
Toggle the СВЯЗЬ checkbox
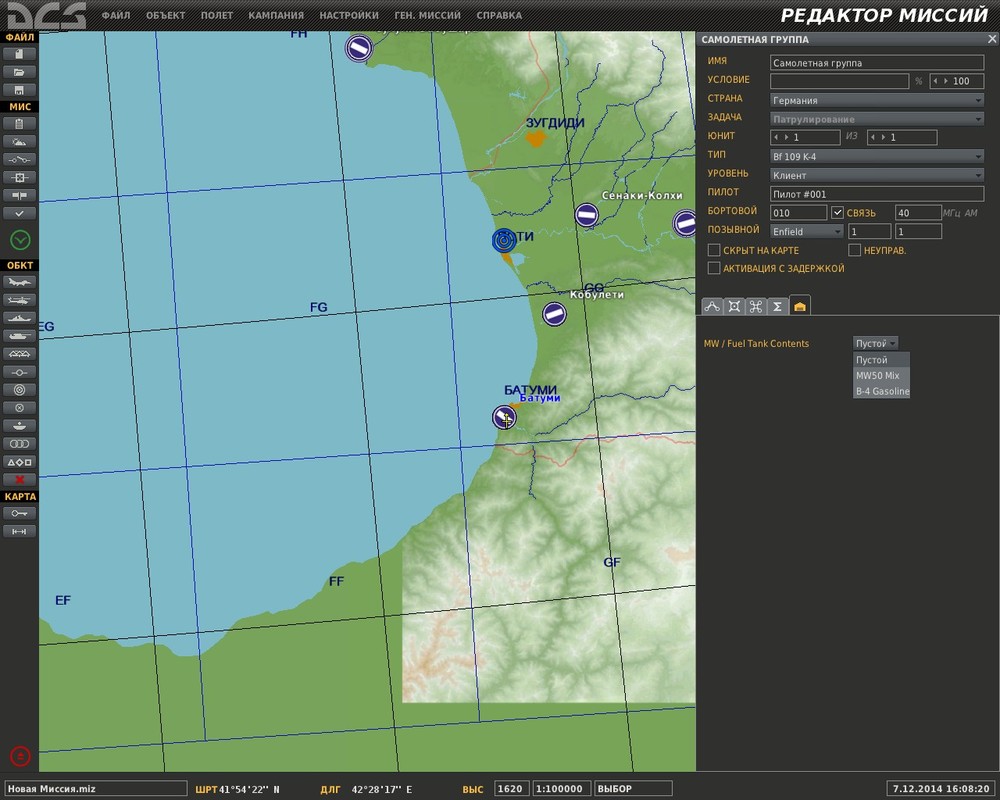[x=838, y=213]
